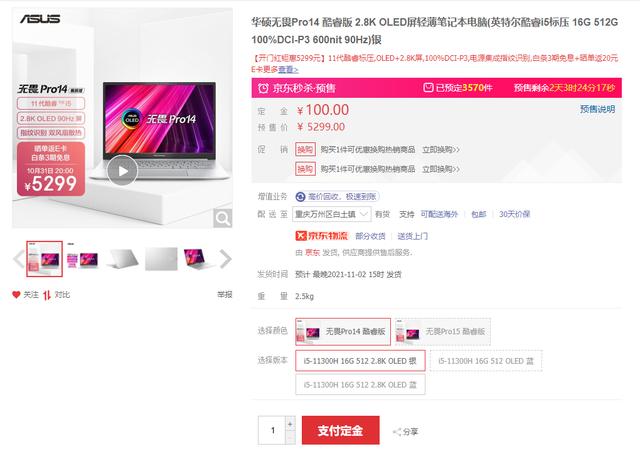Select 无畏Pro15 酷睿版 option
Image resolution: width=640 pixels, height=454 pixels.
click(x=443, y=332)
